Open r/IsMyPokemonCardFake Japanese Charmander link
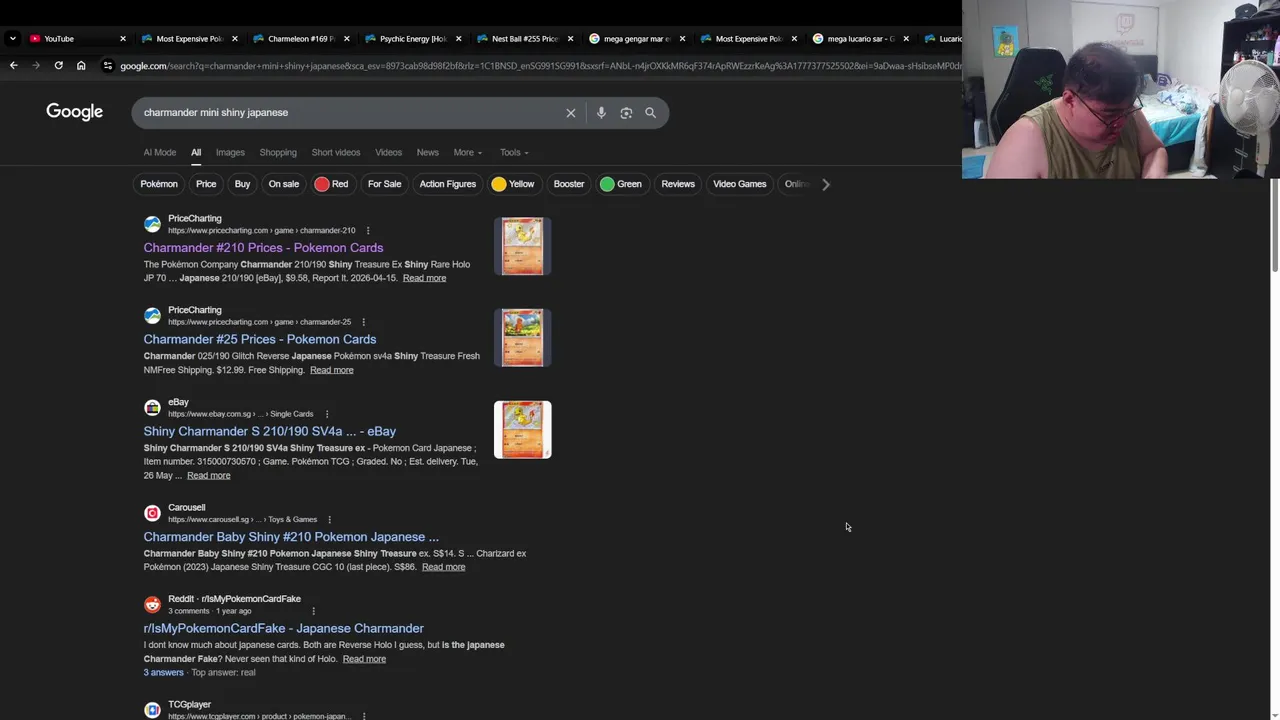The image size is (1280, 720). point(283,628)
